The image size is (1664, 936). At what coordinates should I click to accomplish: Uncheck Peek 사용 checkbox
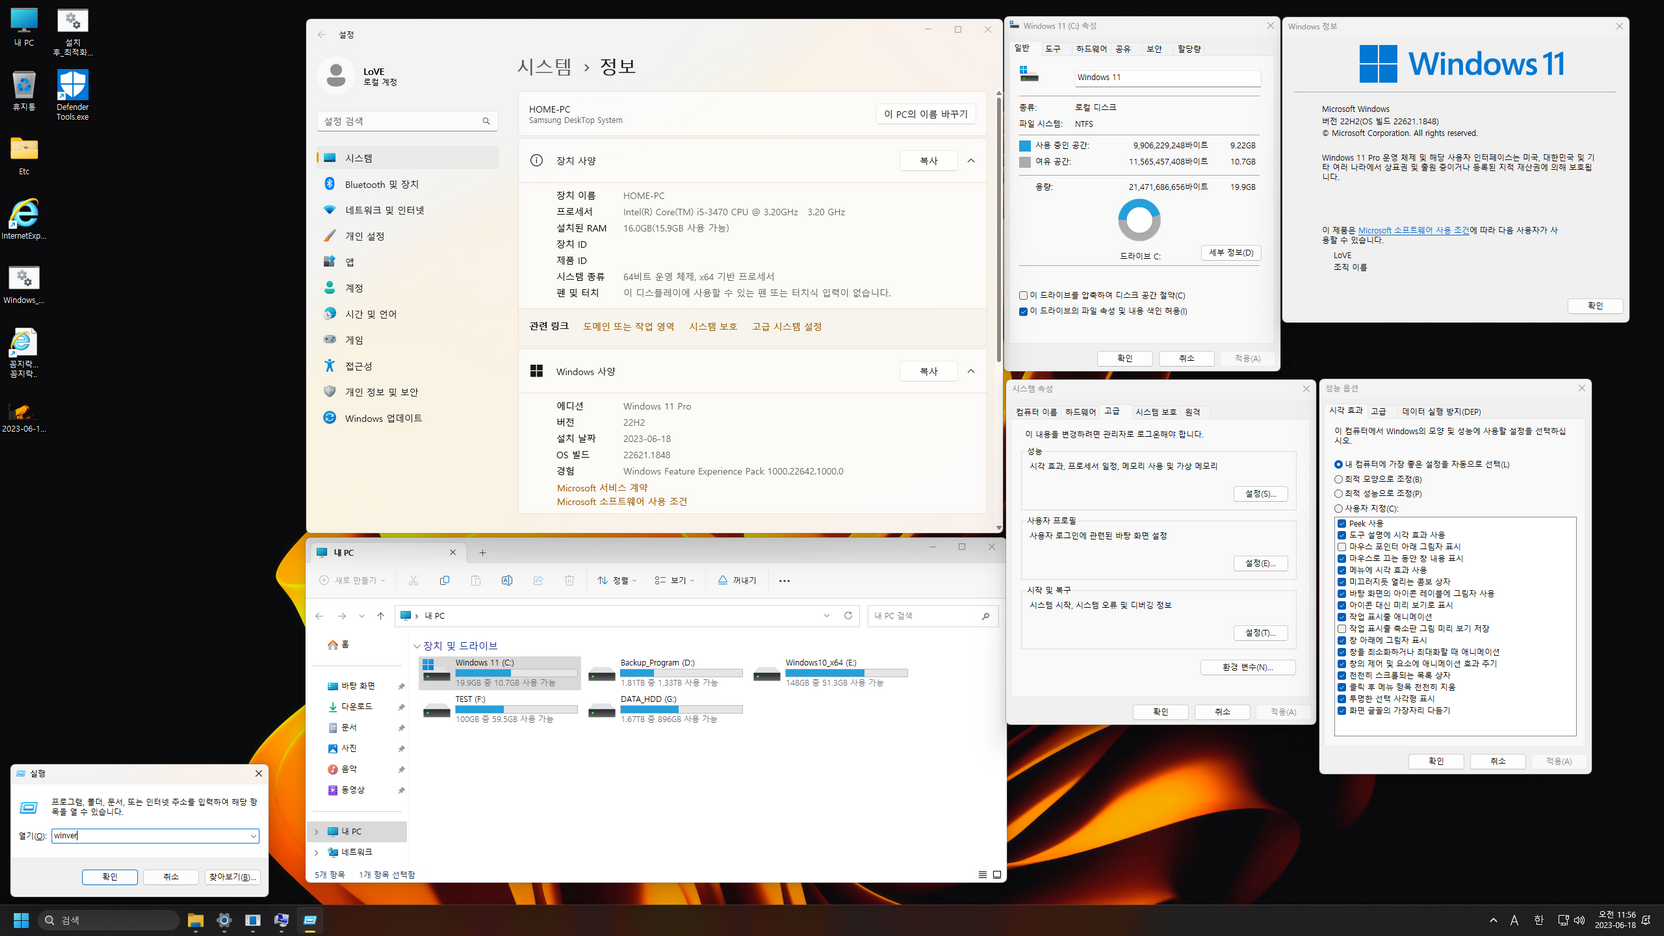click(x=1342, y=523)
